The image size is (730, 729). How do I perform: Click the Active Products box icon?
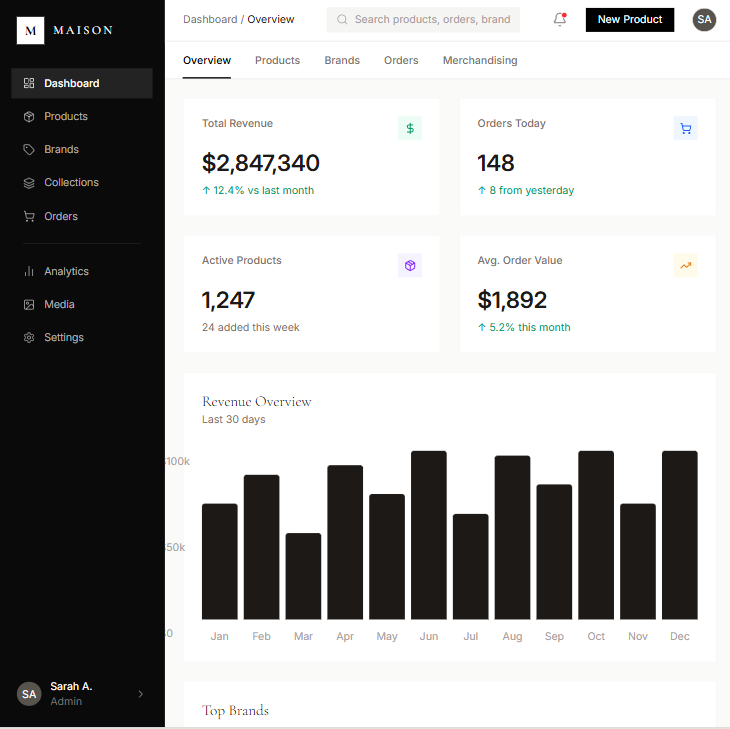[409, 265]
